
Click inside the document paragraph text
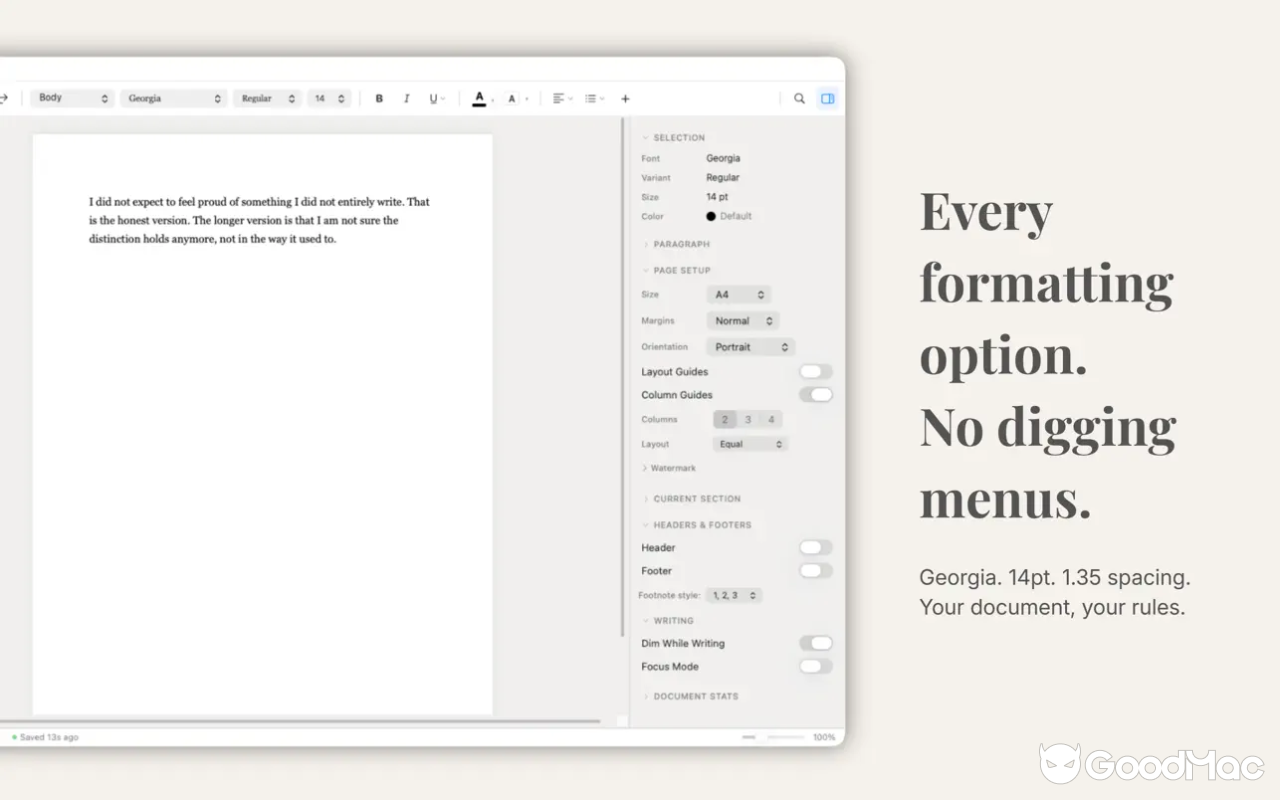[x=259, y=220]
